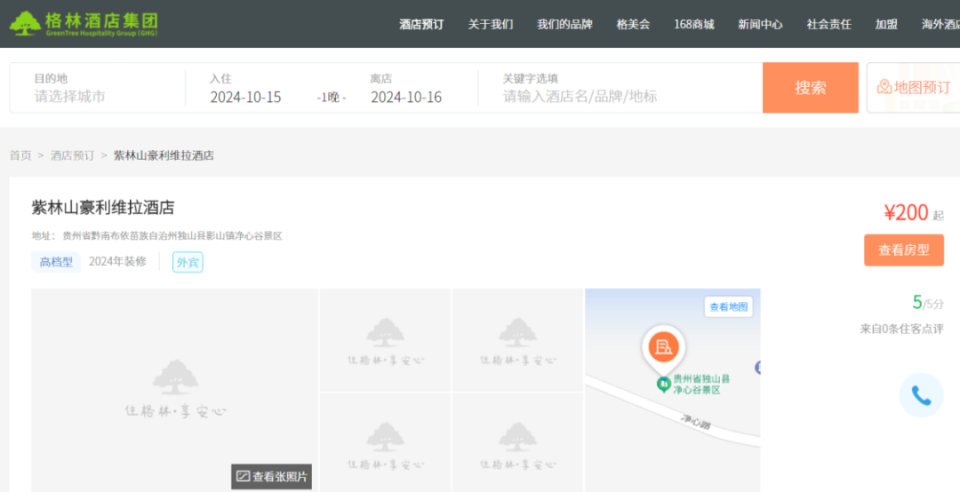Go to 酒店预订 breadcrumb link

[72, 155]
